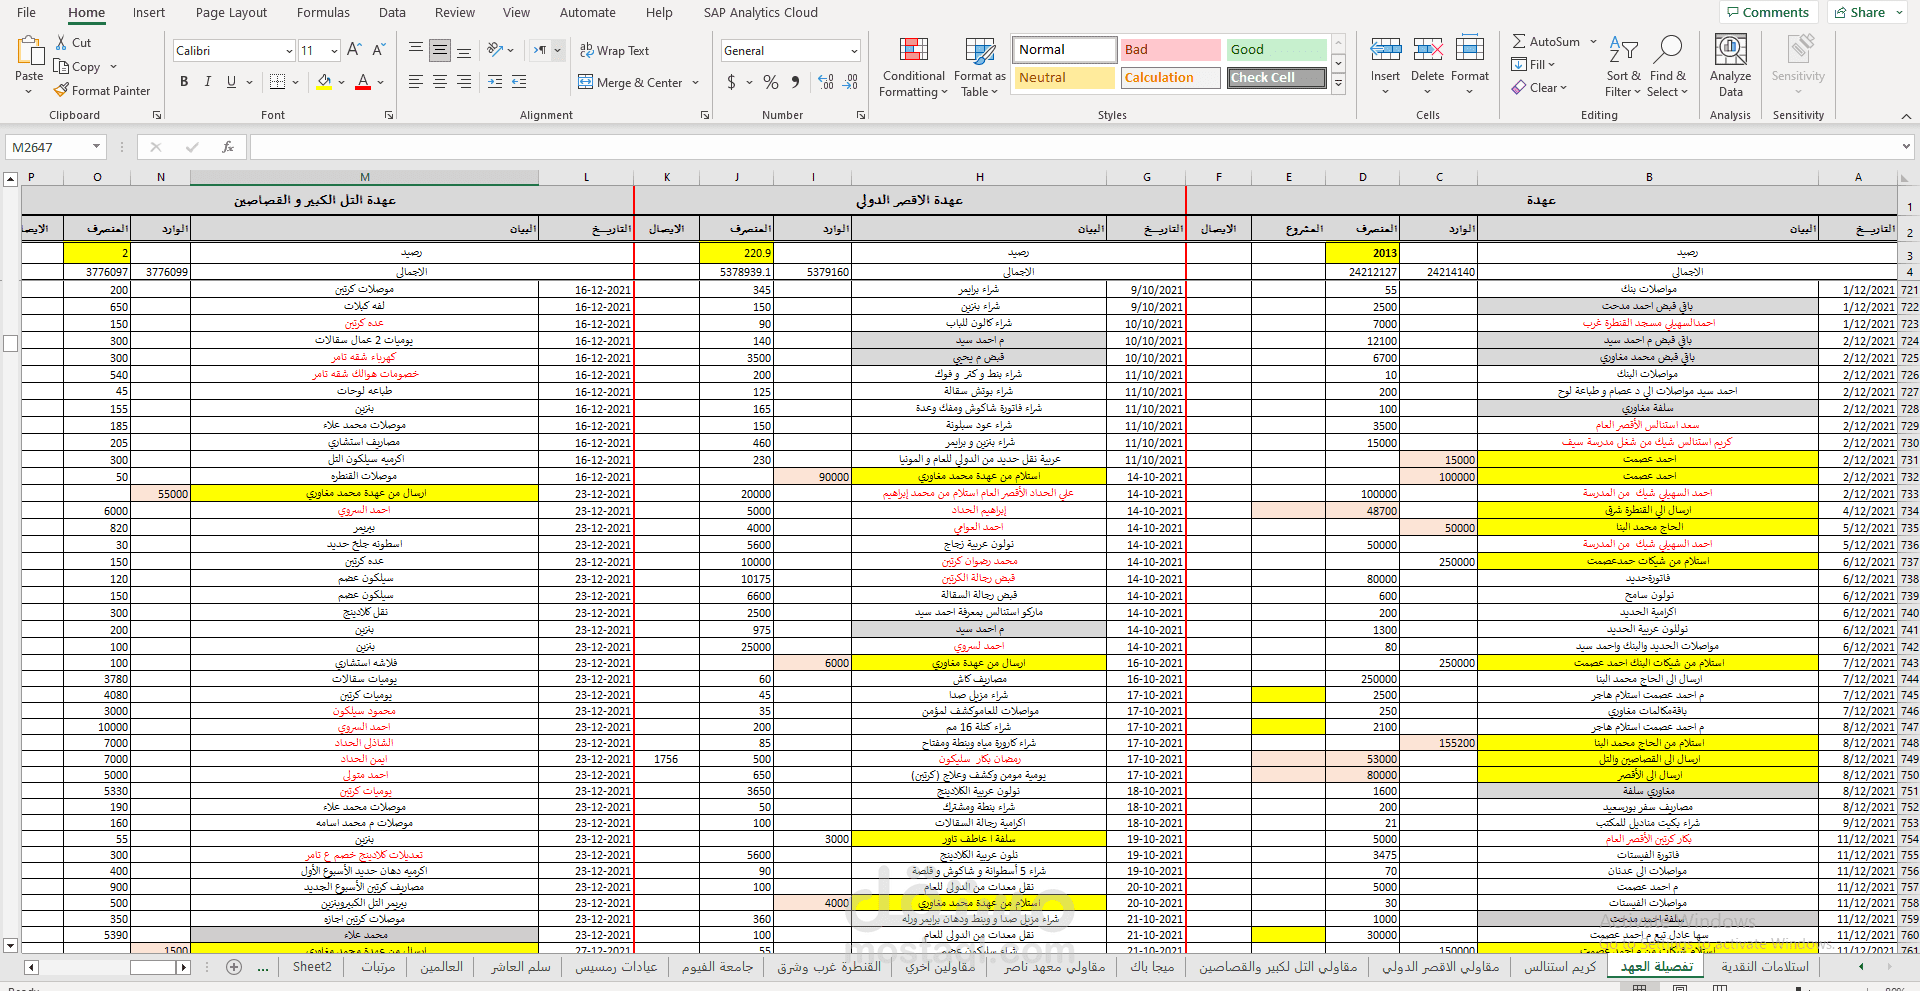Apply yellow fill color bucket
The height and width of the screenshot is (991, 1920).
click(x=324, y=82)
